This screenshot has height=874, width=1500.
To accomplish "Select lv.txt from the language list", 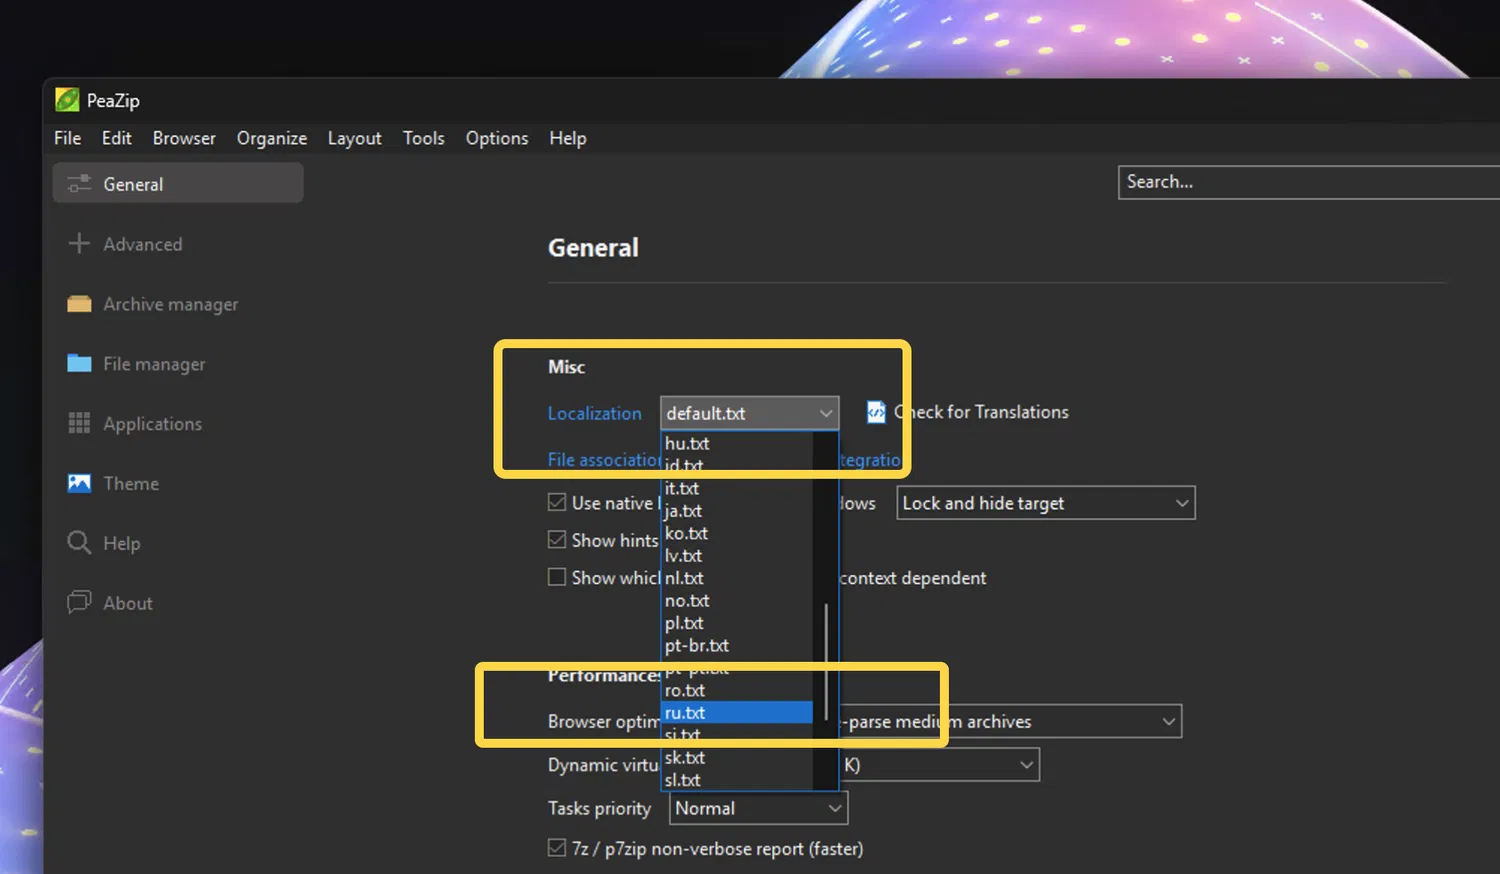I will (x=737, y=555).
